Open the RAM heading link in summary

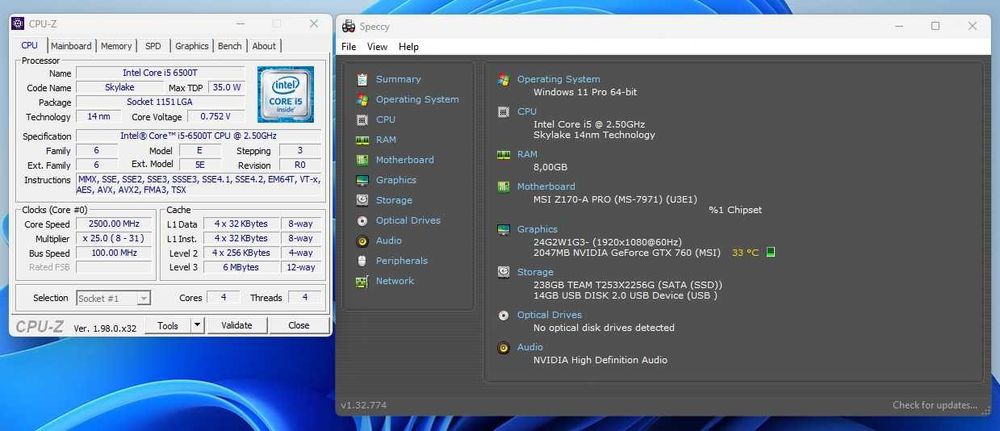click(x=527, y=154)
